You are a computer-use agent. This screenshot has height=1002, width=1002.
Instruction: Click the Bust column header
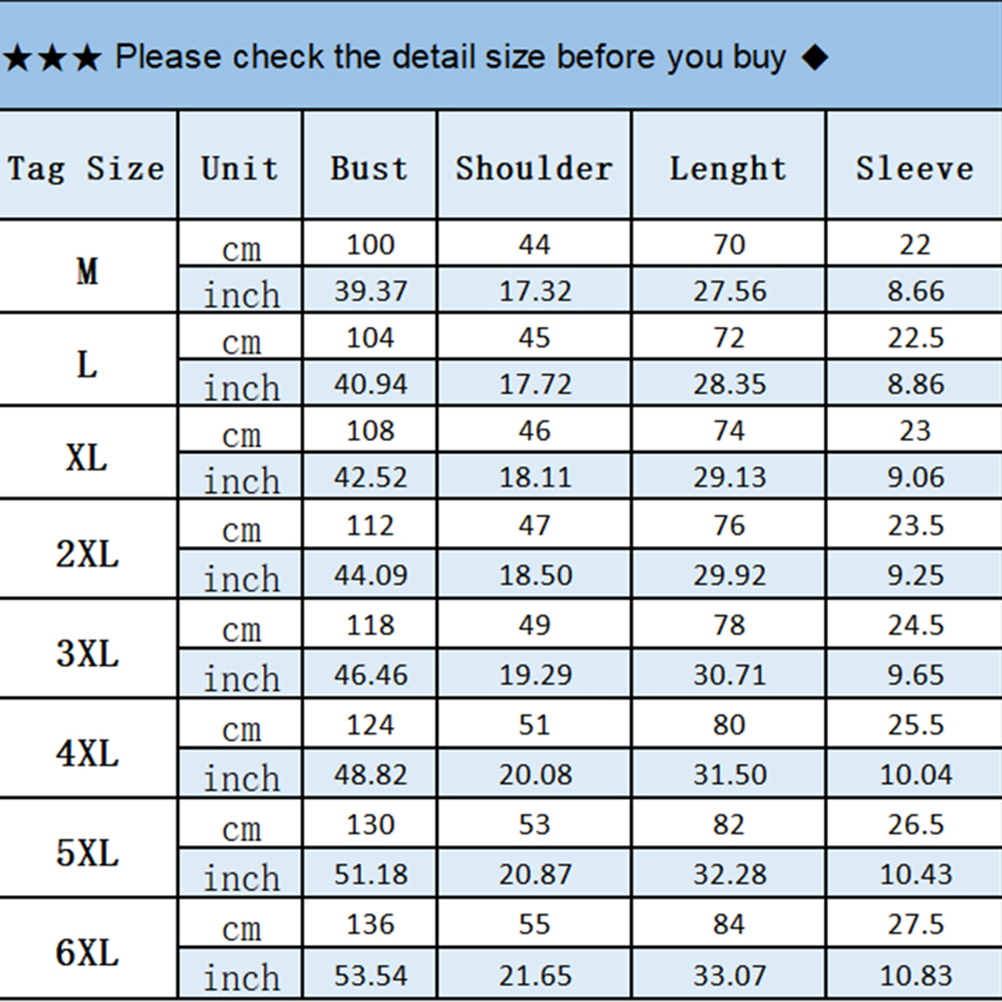click(369, 168)
